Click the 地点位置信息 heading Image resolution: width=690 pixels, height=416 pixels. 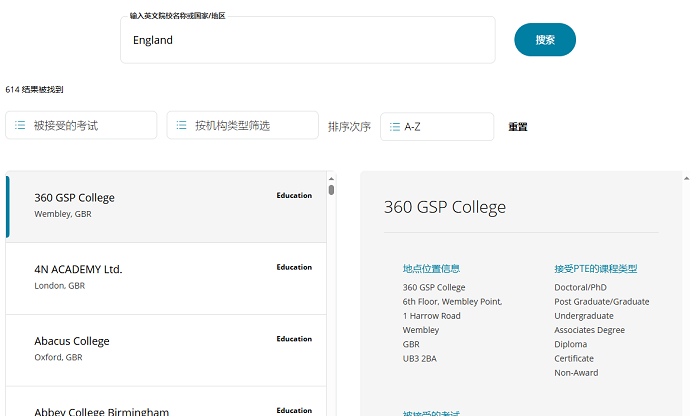point(431,269)
